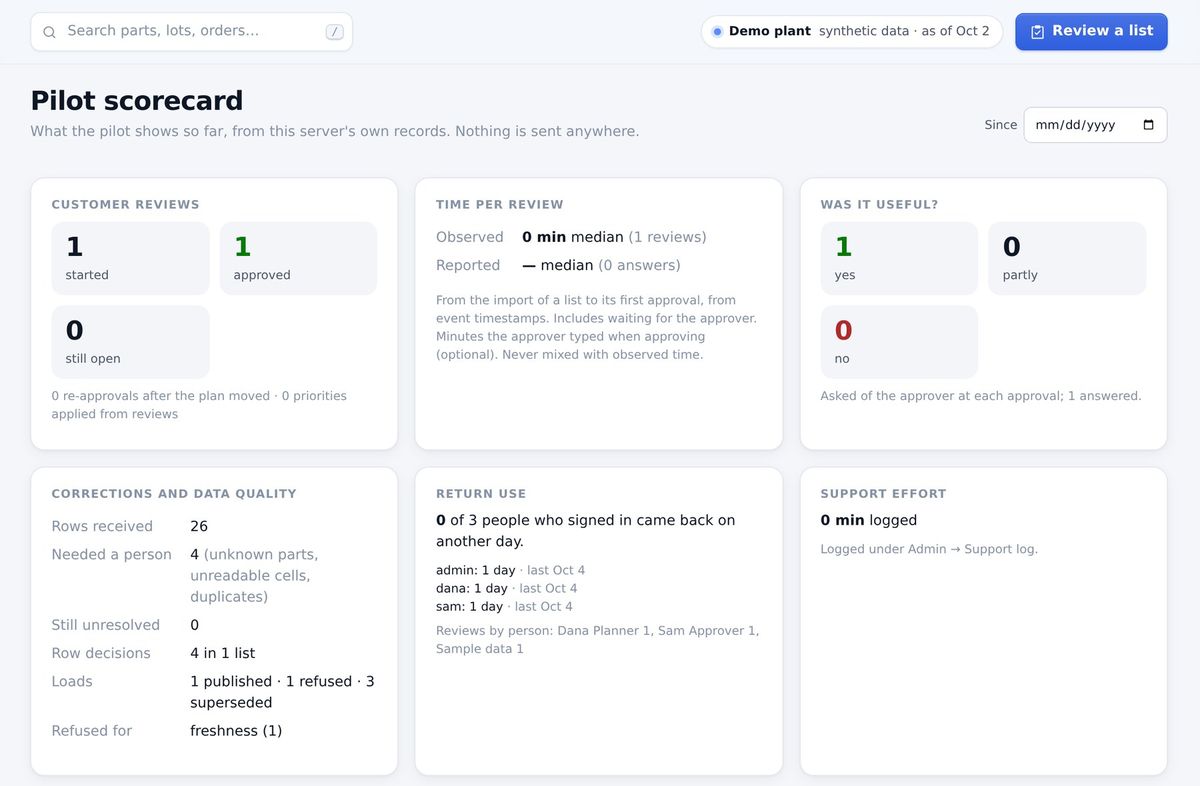Click the RETURN USE card title
The width and height of the screenshot is (1200, 786).
point(481,493)
